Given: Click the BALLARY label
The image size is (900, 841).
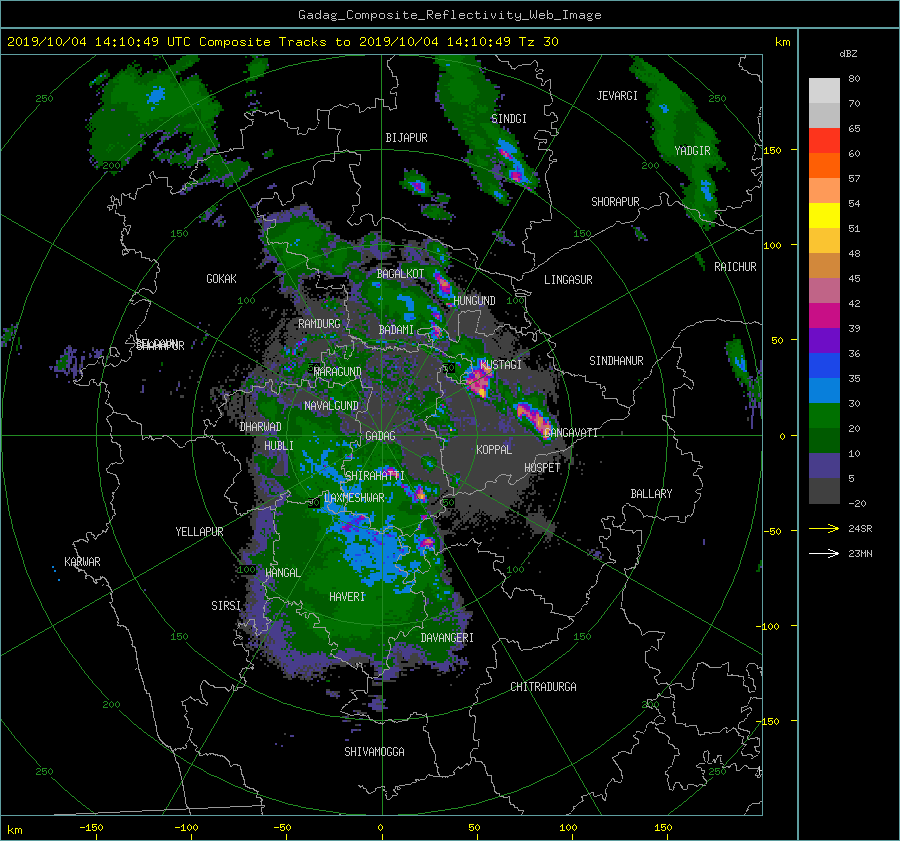Looking at the screenshot, I should pyautogui.click(x=651, y=494).
